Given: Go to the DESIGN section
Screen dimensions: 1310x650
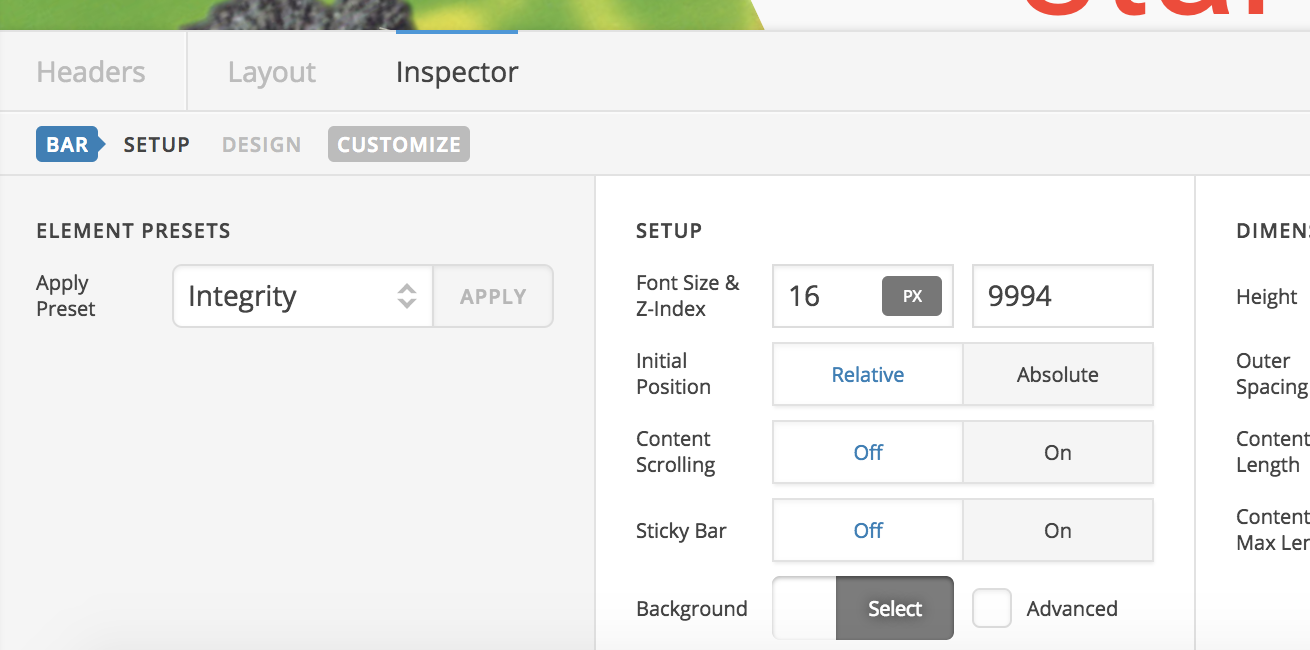Looking at the screenshot, I should pos(261,145).
